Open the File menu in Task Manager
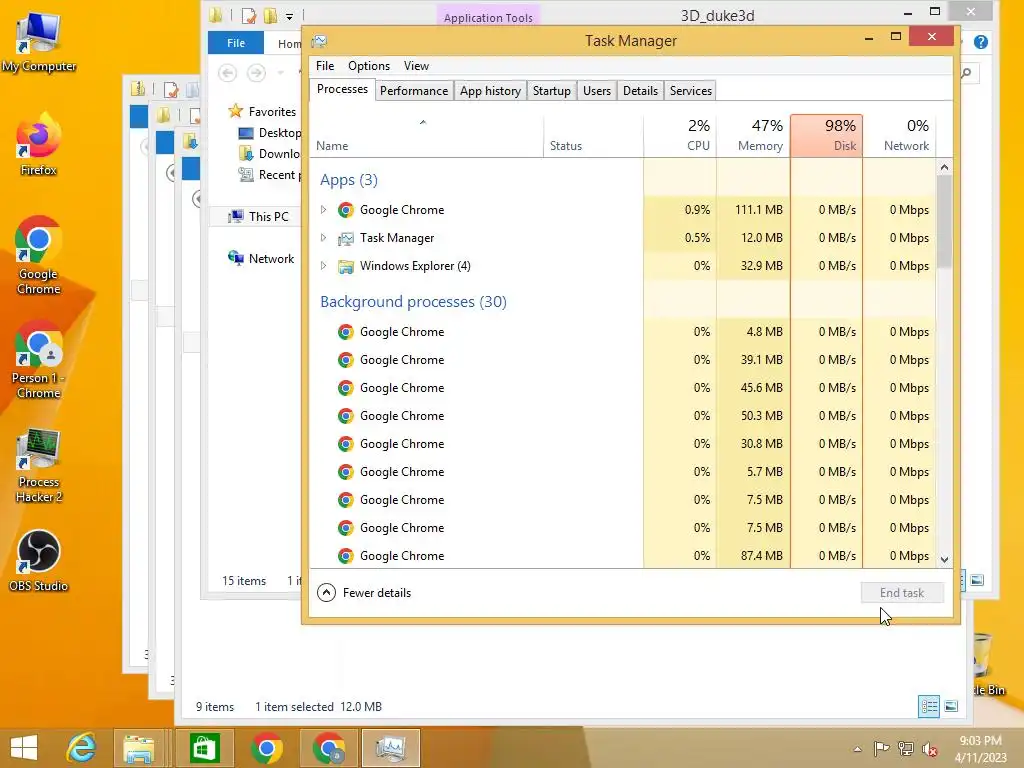Image resolution: width=1024 pixels, height=768 pixels. [x=325, y=66]
